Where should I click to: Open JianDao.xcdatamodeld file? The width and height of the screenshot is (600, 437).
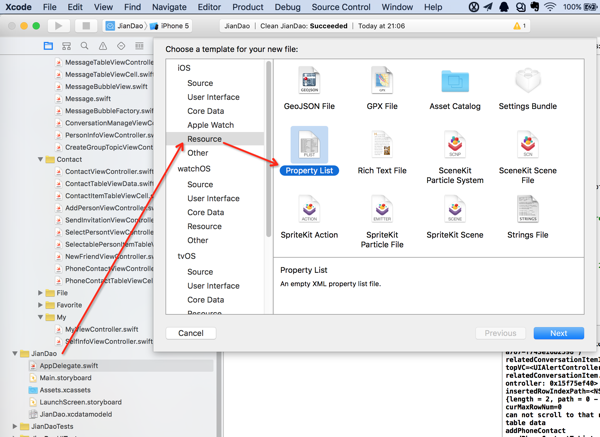pos(76,414)
